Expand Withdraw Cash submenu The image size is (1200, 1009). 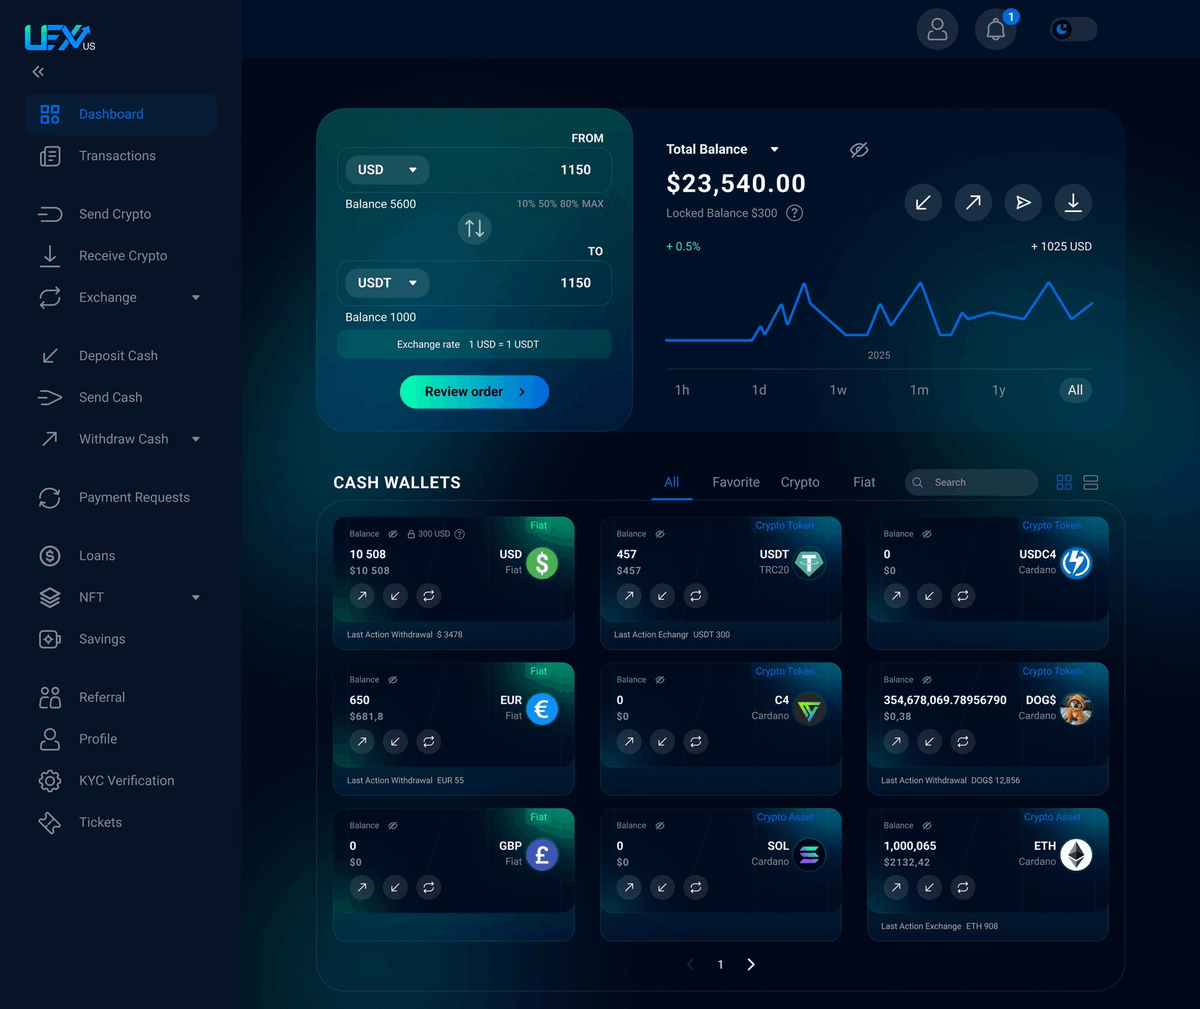click(196, 439)
